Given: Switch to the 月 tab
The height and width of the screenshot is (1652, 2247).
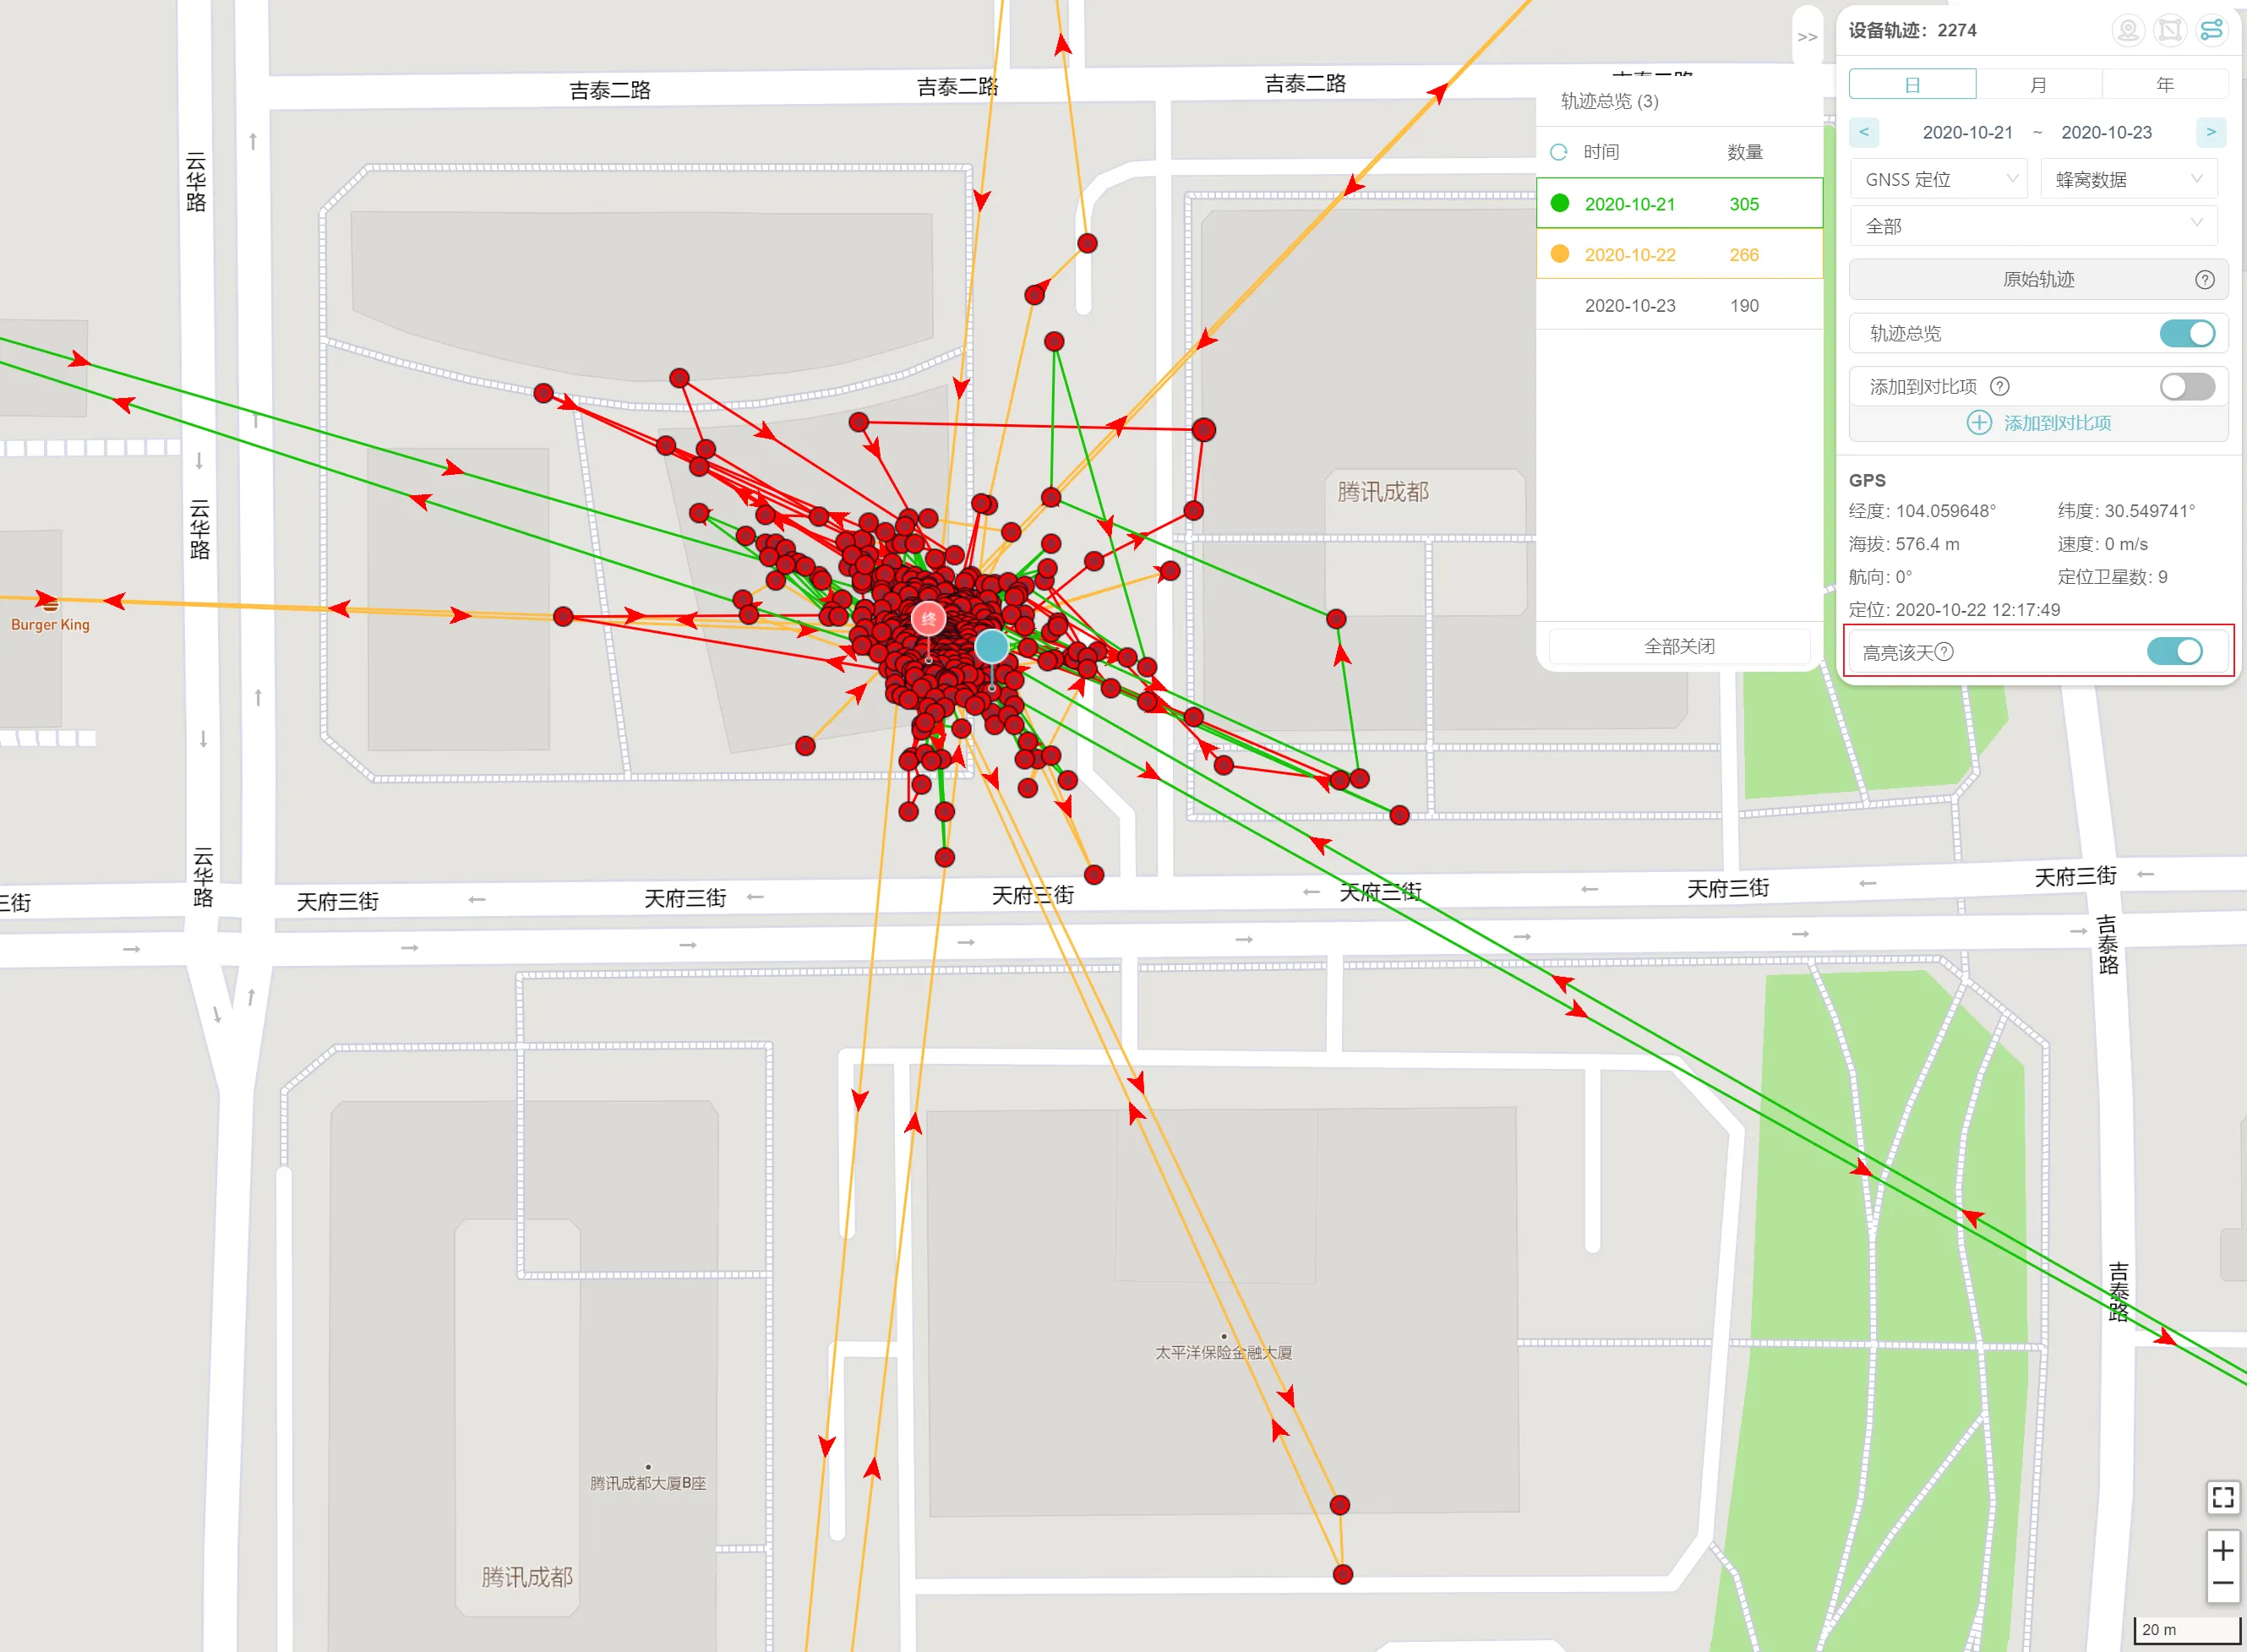Looking at the screenshot, I should coord(2038,84).
